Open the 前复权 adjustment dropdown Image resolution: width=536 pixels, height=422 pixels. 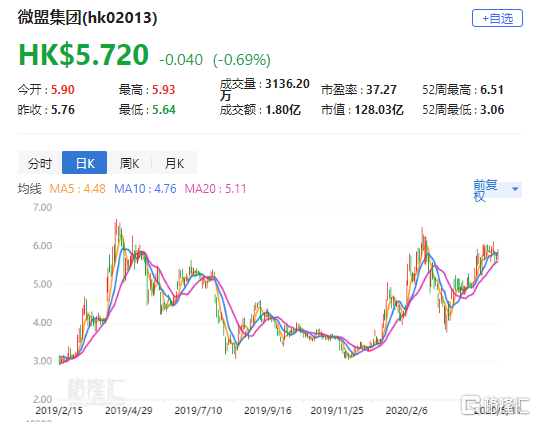pos(497,190)
